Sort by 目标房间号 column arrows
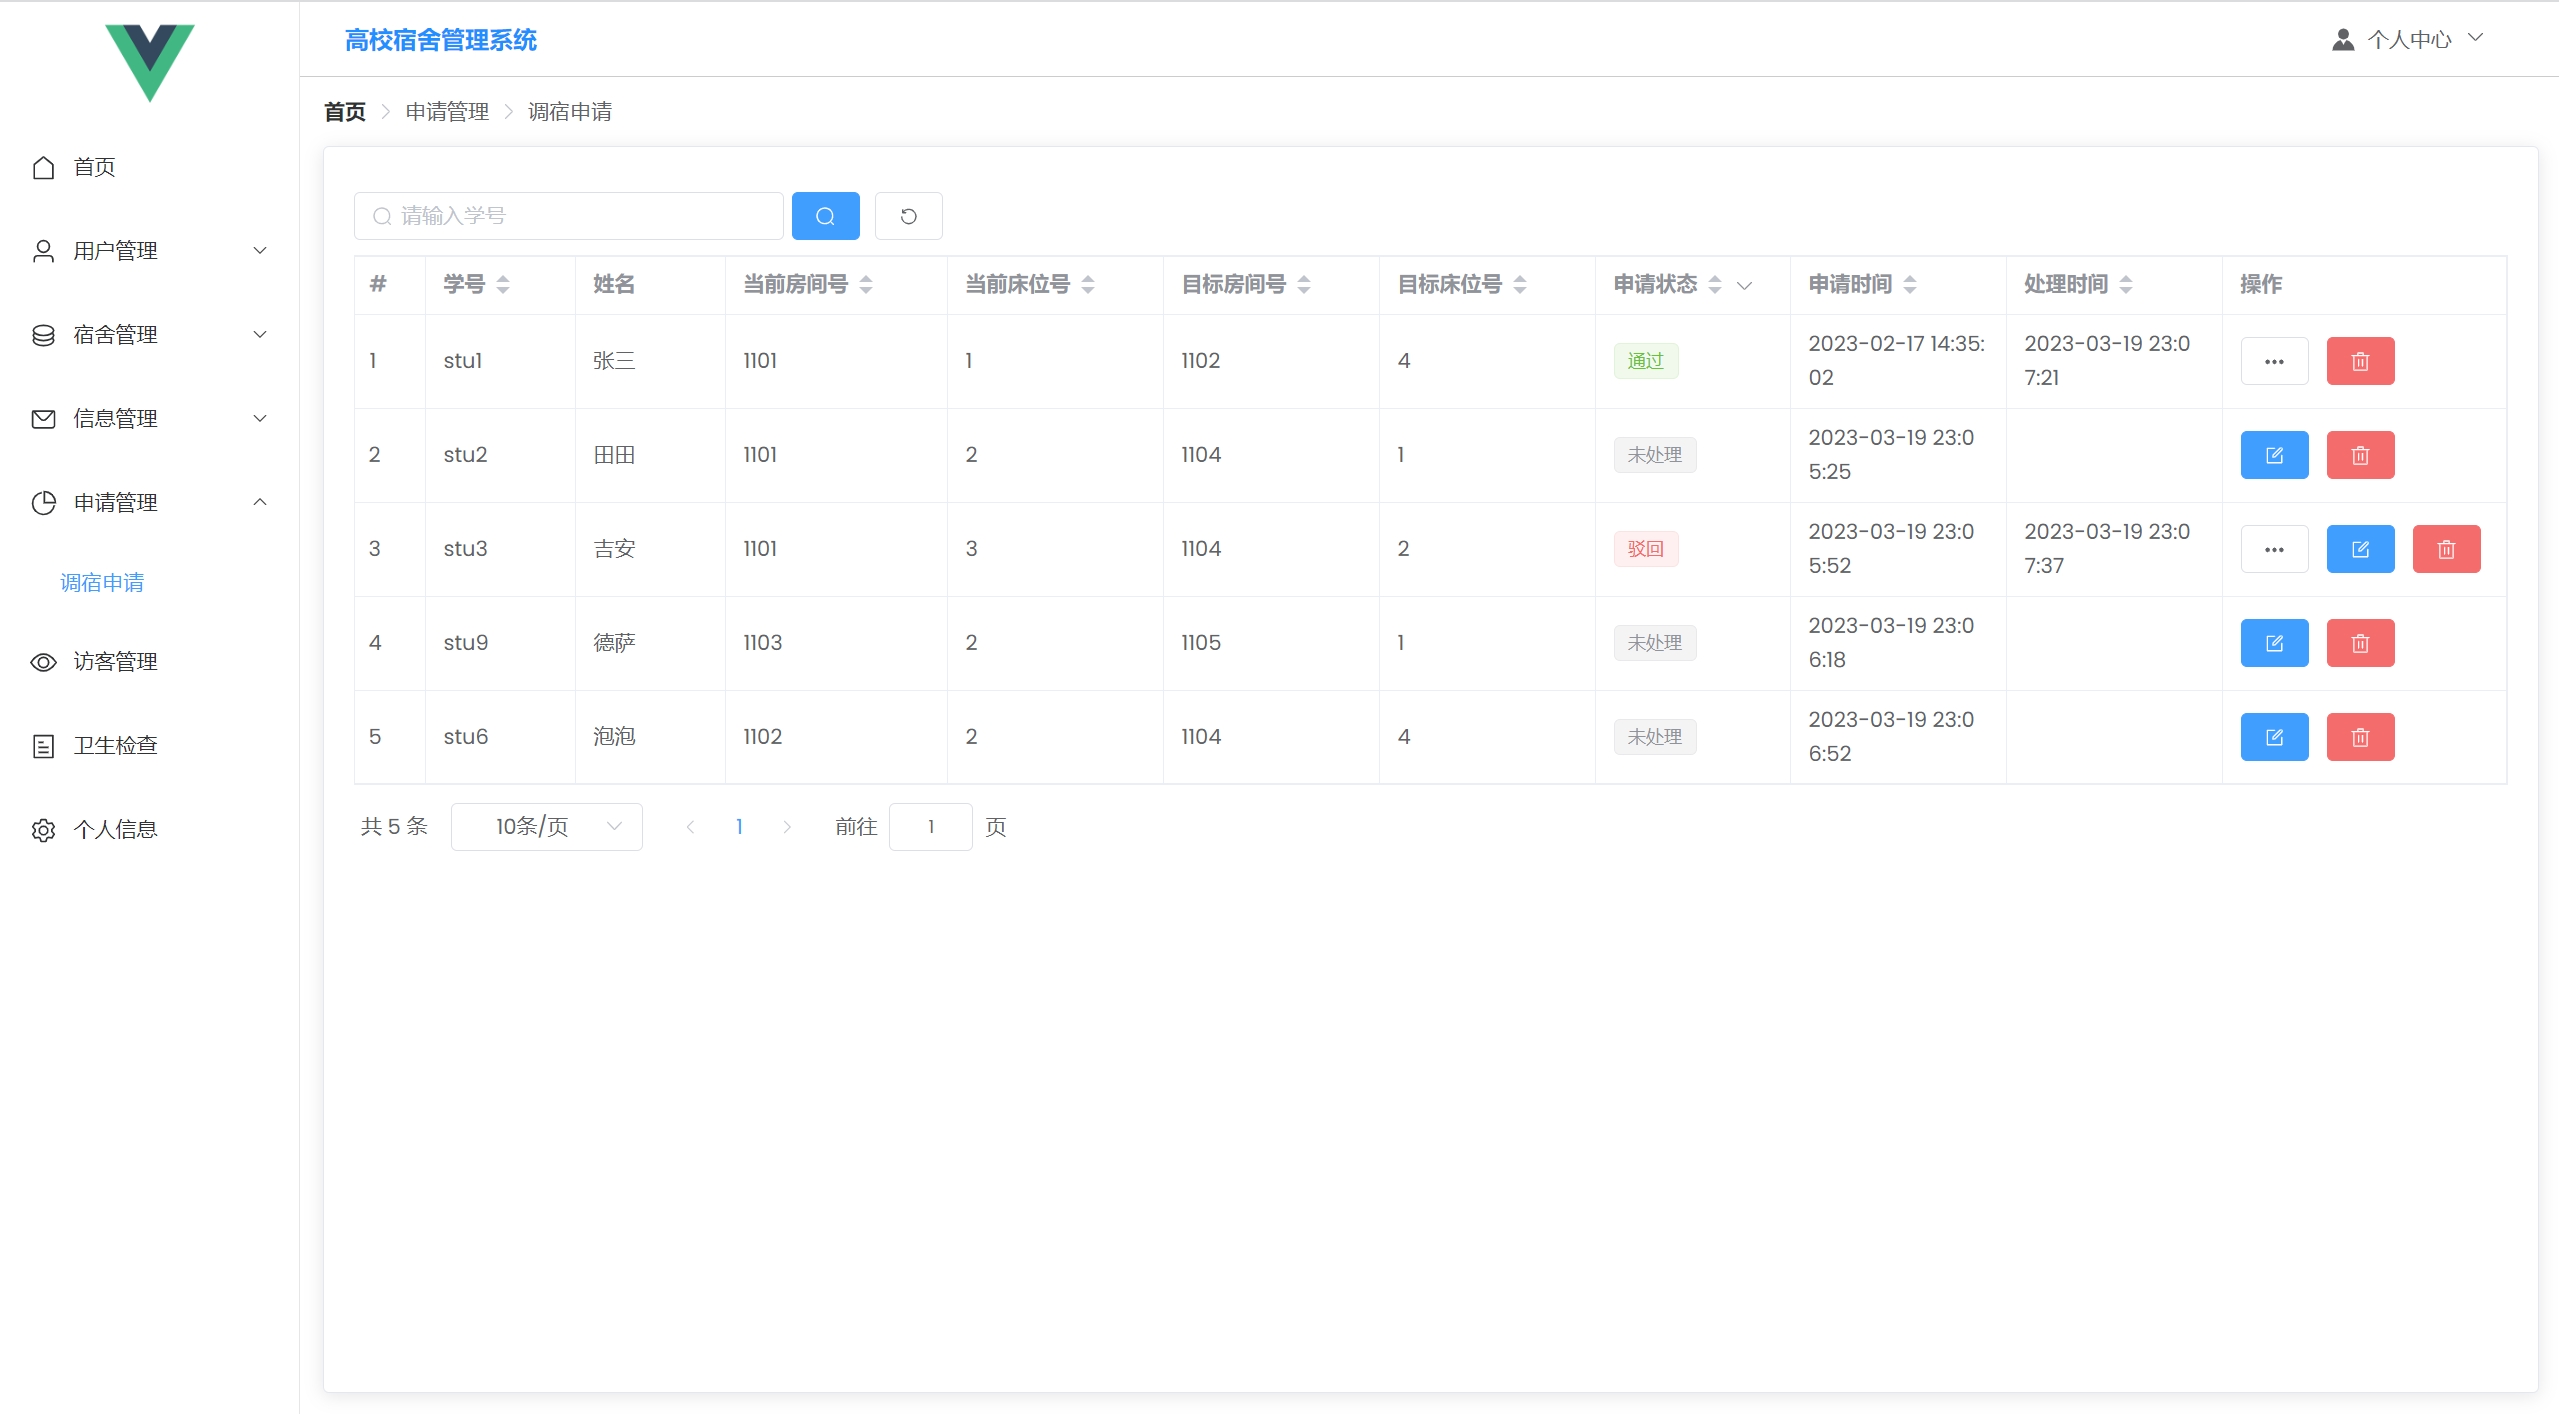The height and width of the screenshot is (1414, 2559). click(x=1303, y=285)
